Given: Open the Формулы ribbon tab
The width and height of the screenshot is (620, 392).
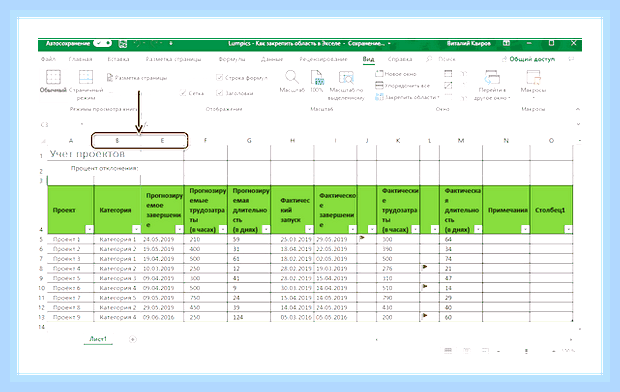Looking at the screenshot, I should (x=232, y=59).
